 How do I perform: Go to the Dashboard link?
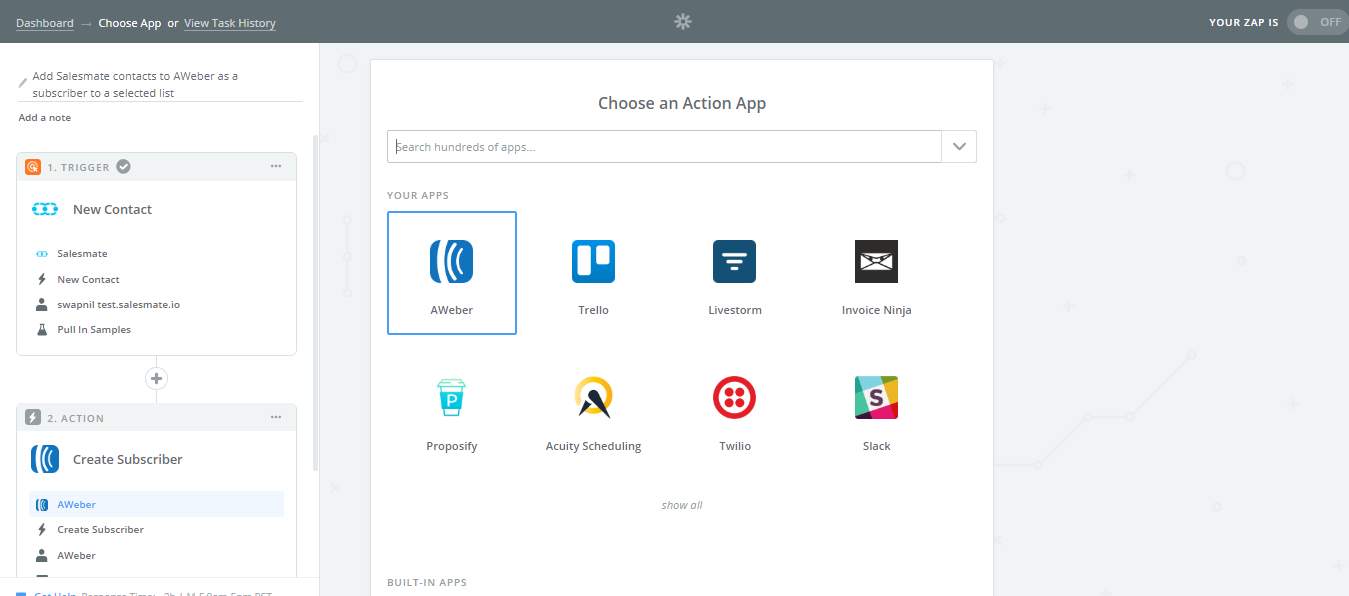click(x=45, y=23)
